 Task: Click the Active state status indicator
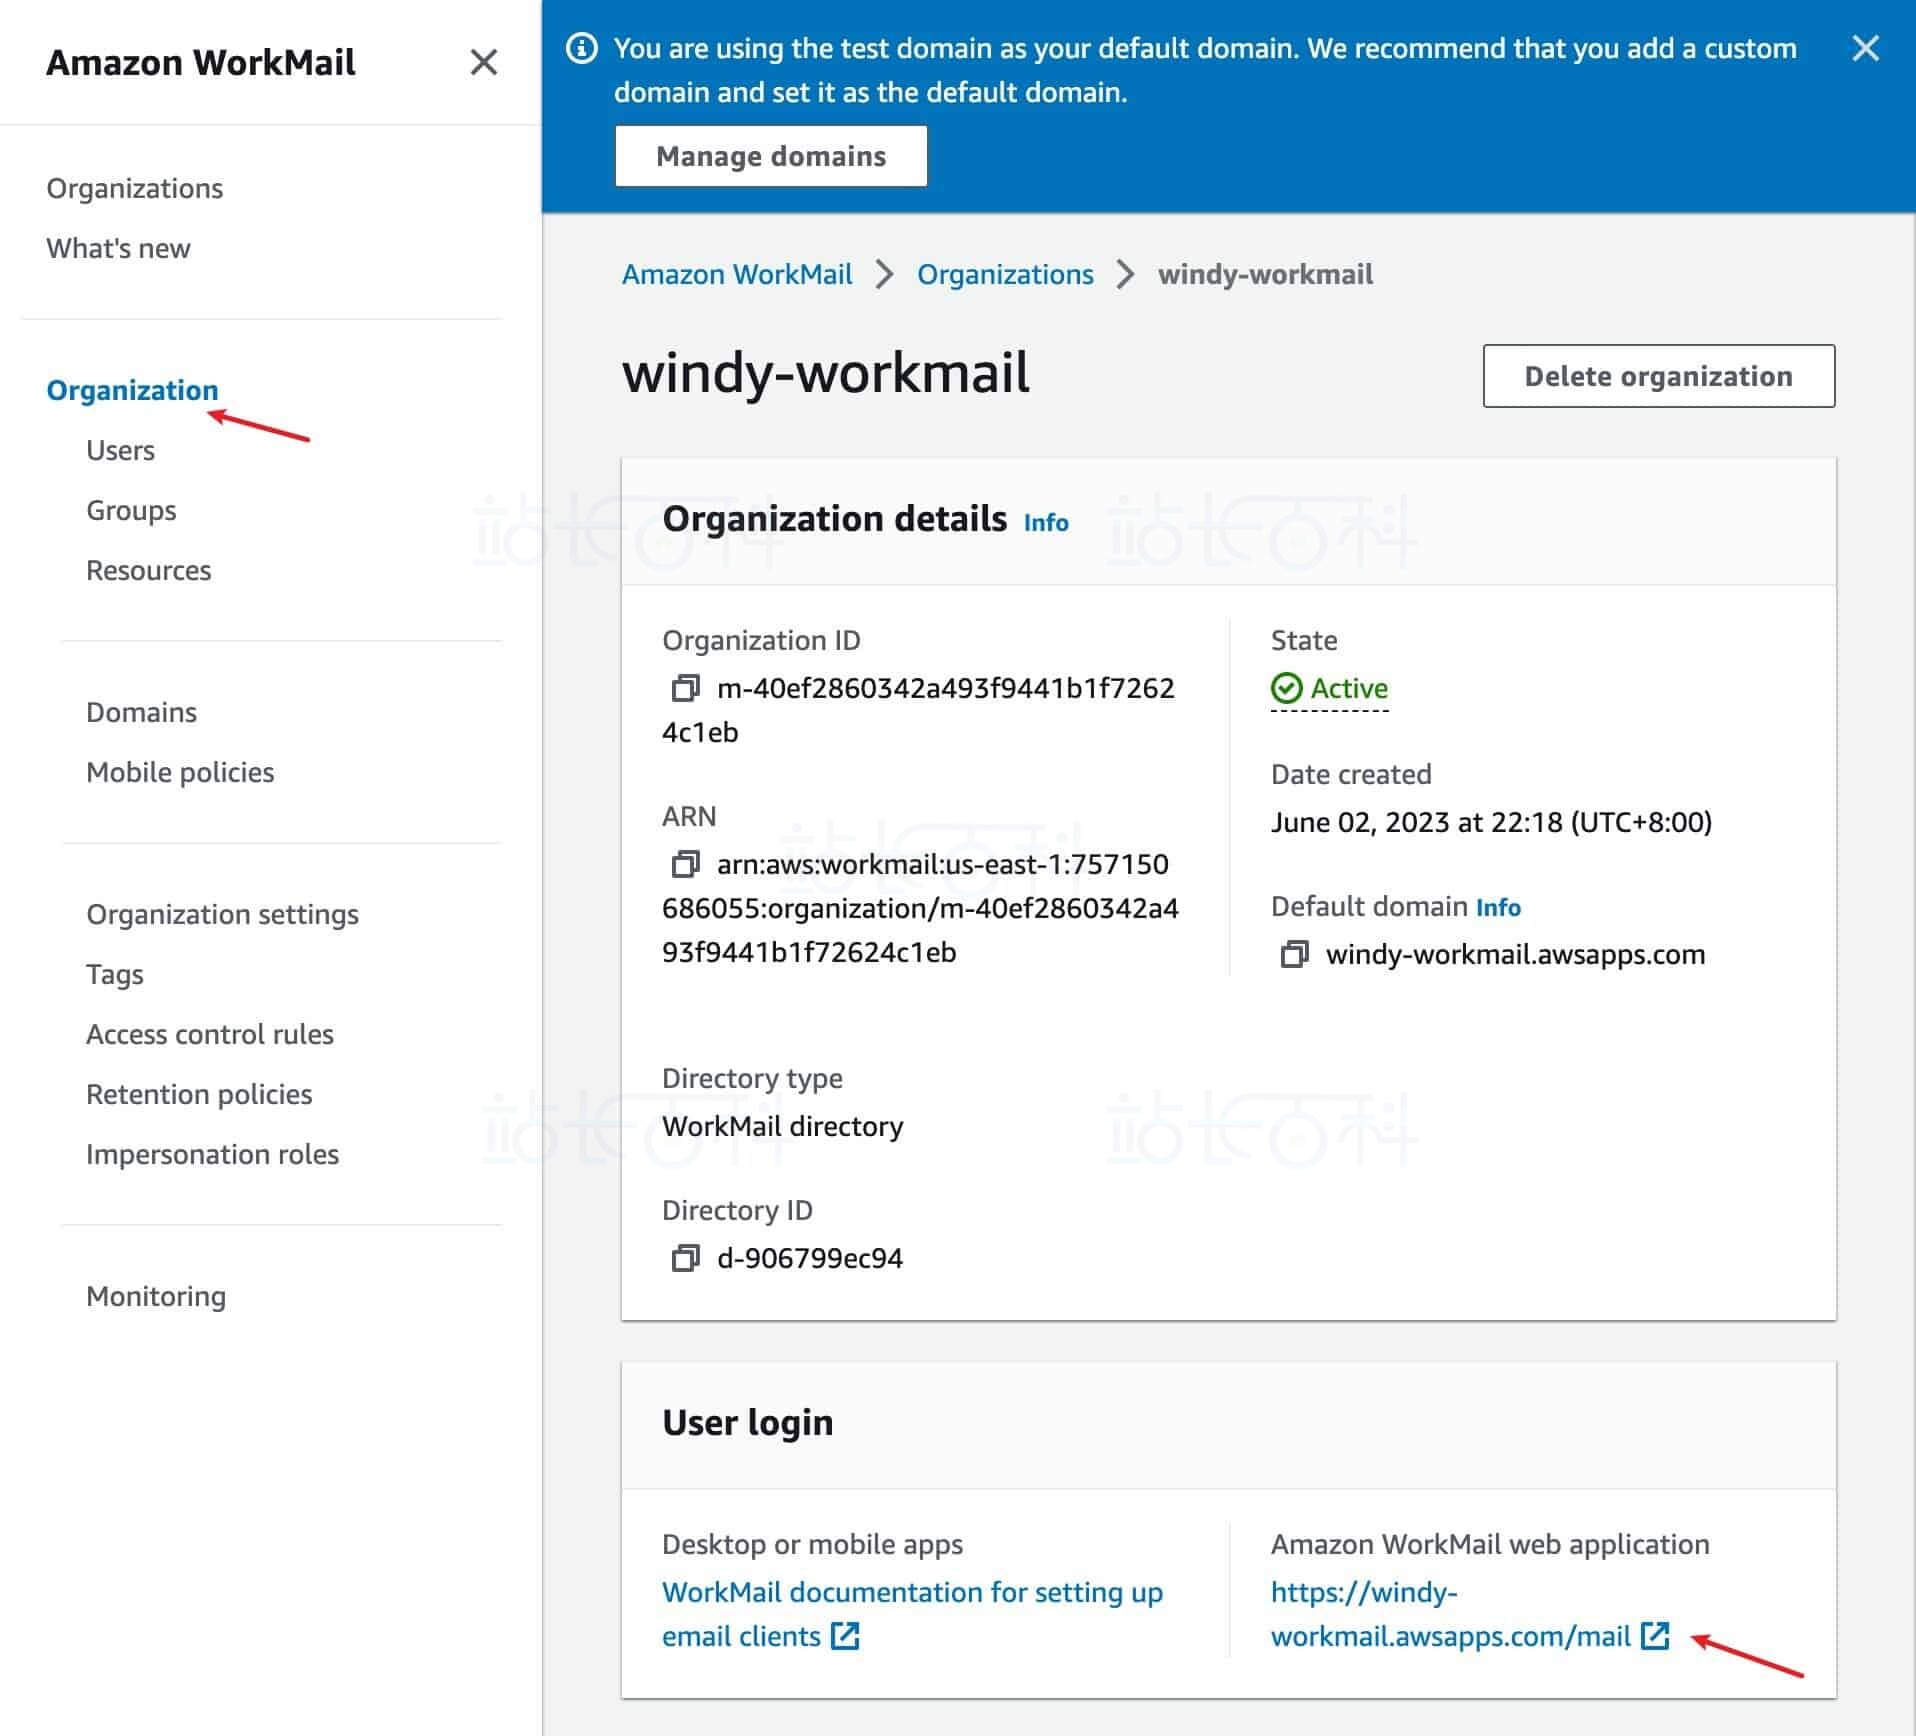1330,688
